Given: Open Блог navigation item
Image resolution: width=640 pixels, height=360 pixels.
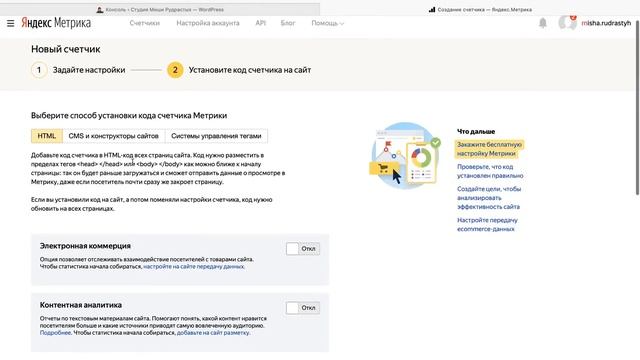Looking at the screenshot, I should coord(288,23).
